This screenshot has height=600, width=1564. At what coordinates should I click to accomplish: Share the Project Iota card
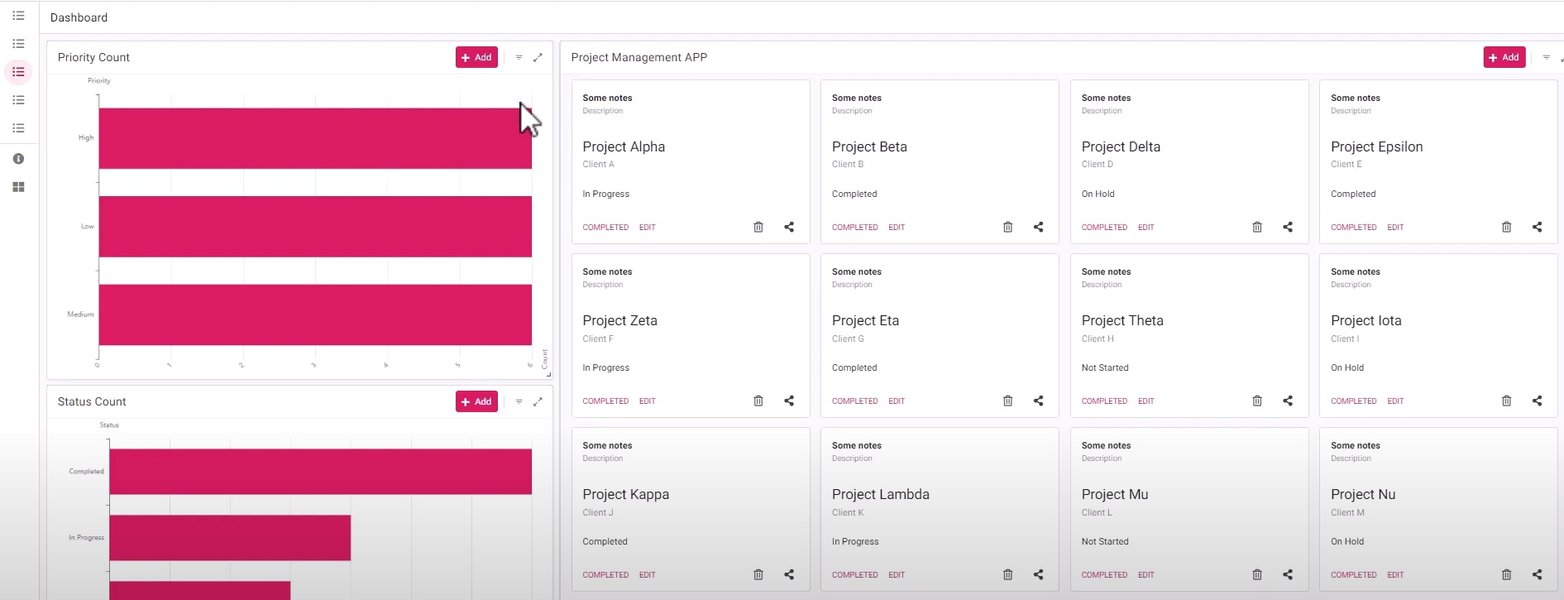(1537, 401)
